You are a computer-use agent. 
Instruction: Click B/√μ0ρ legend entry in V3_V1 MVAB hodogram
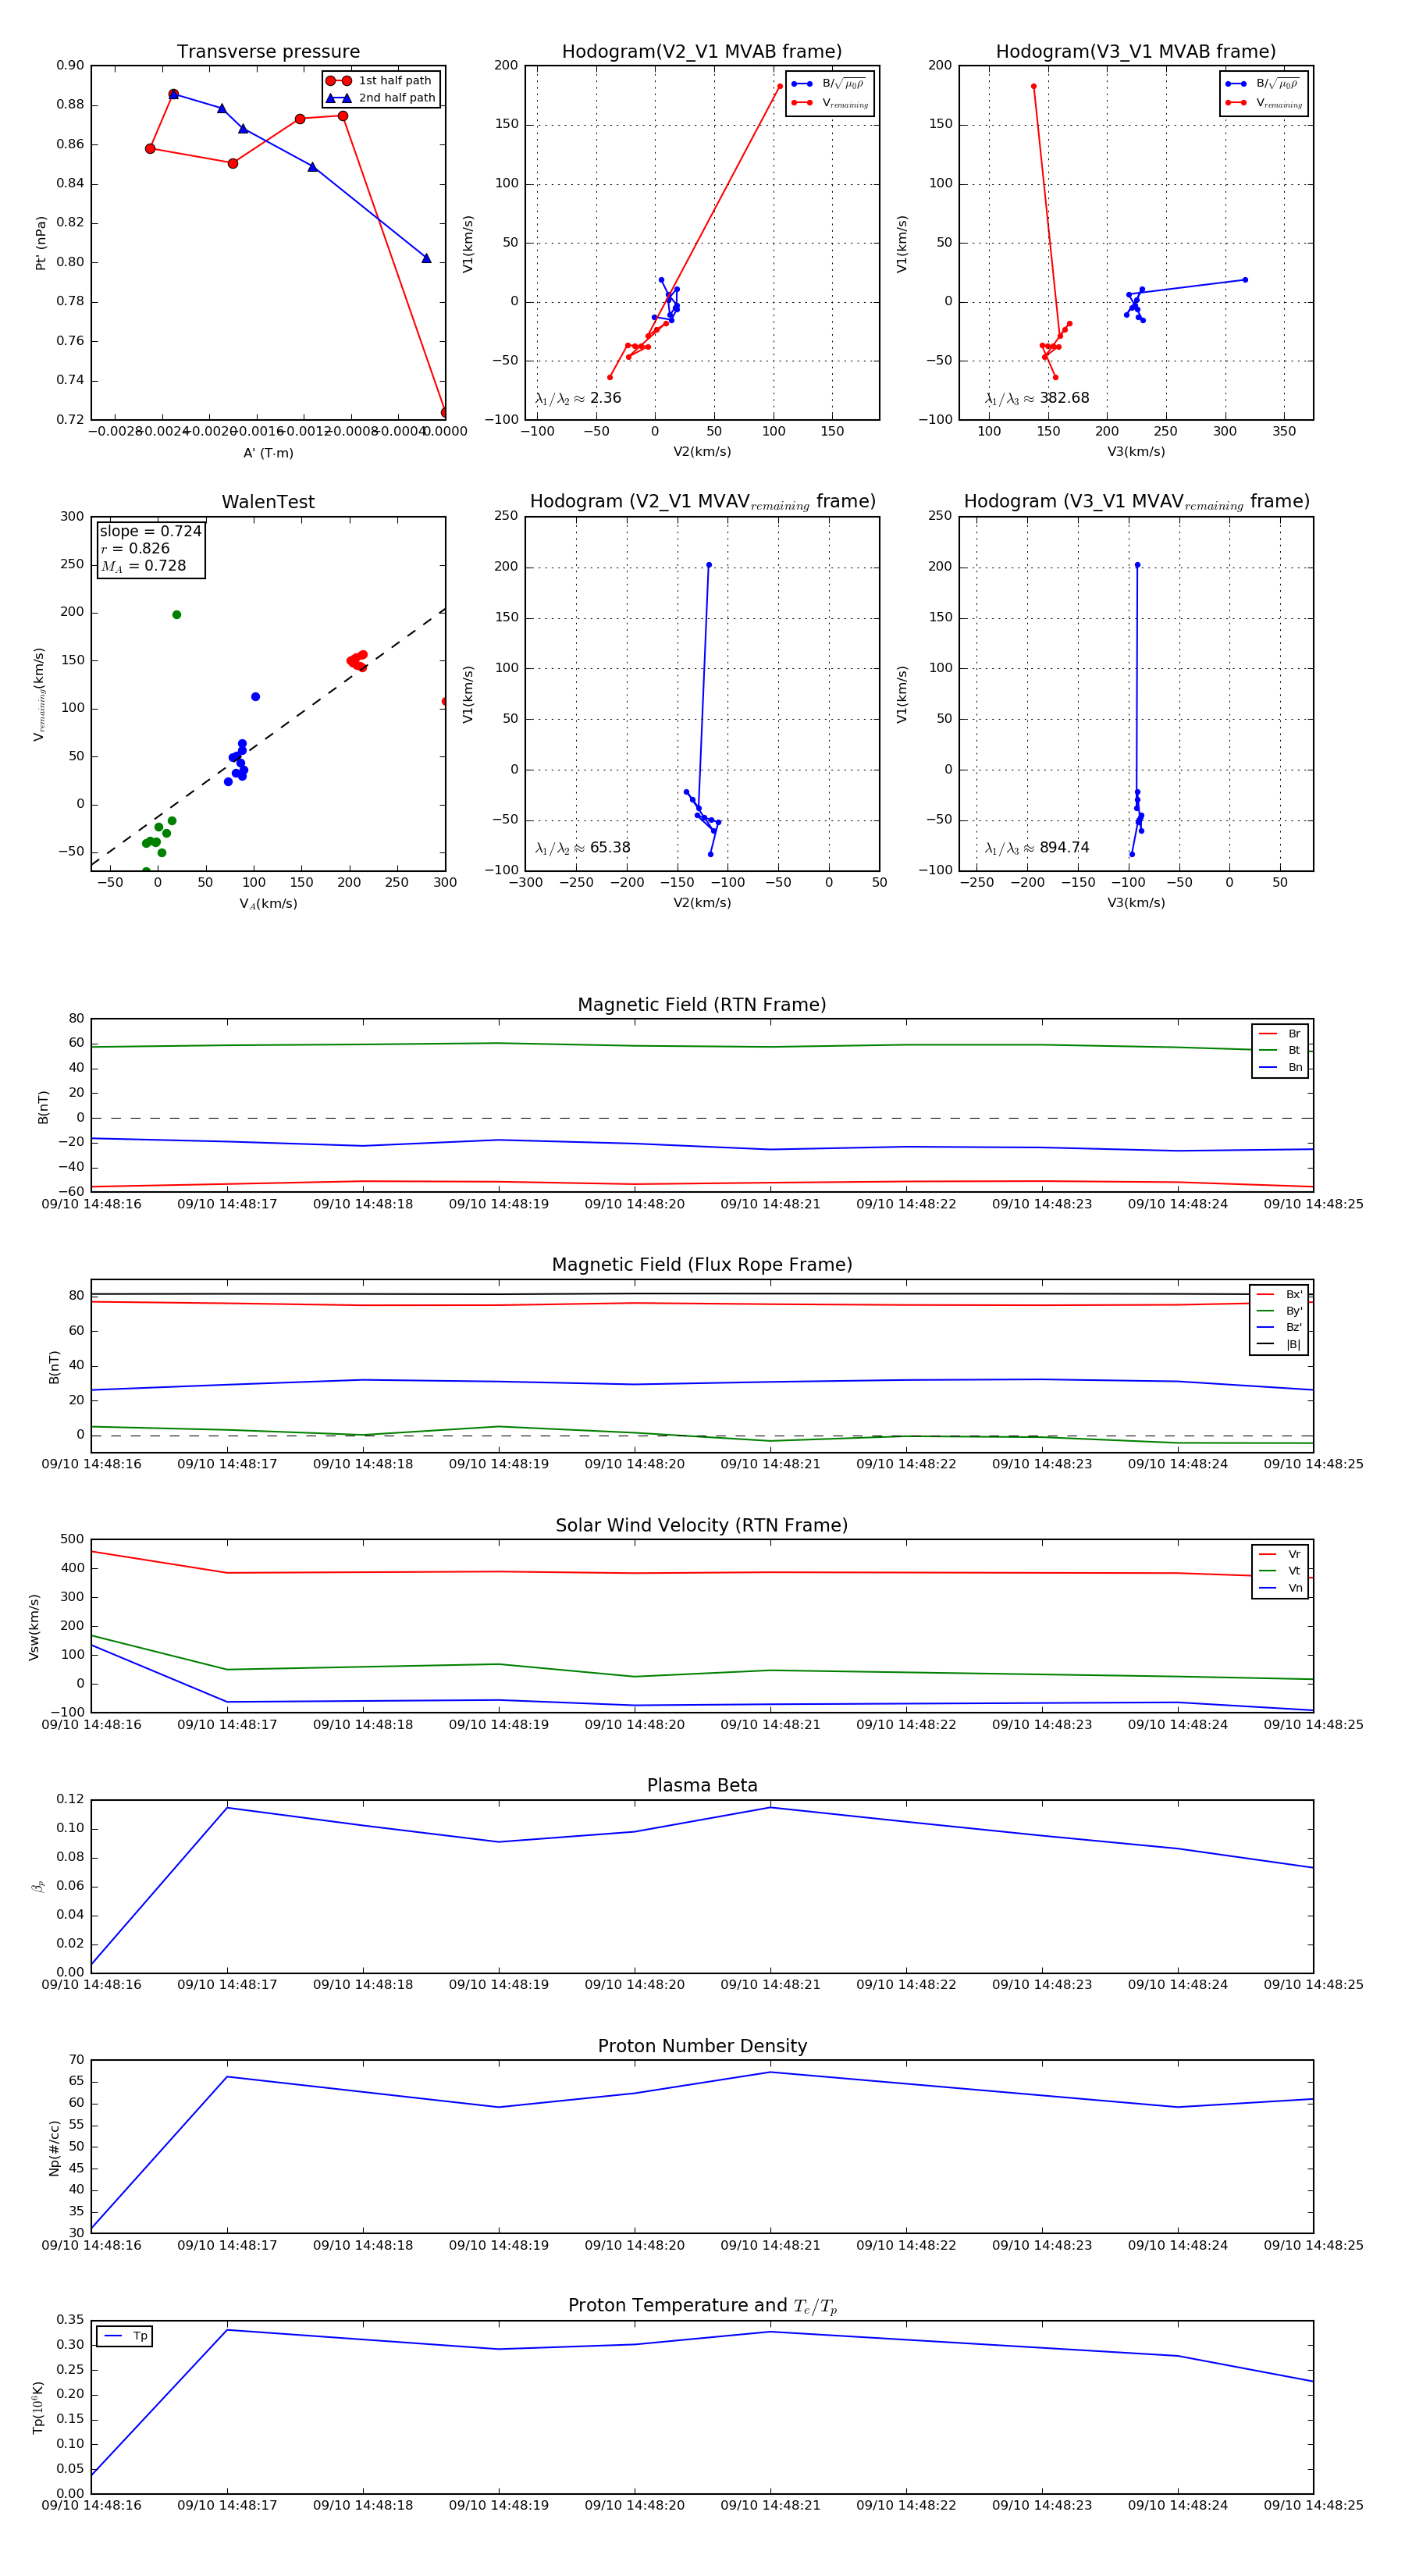pyautogui.click(x=1263, y=84)
